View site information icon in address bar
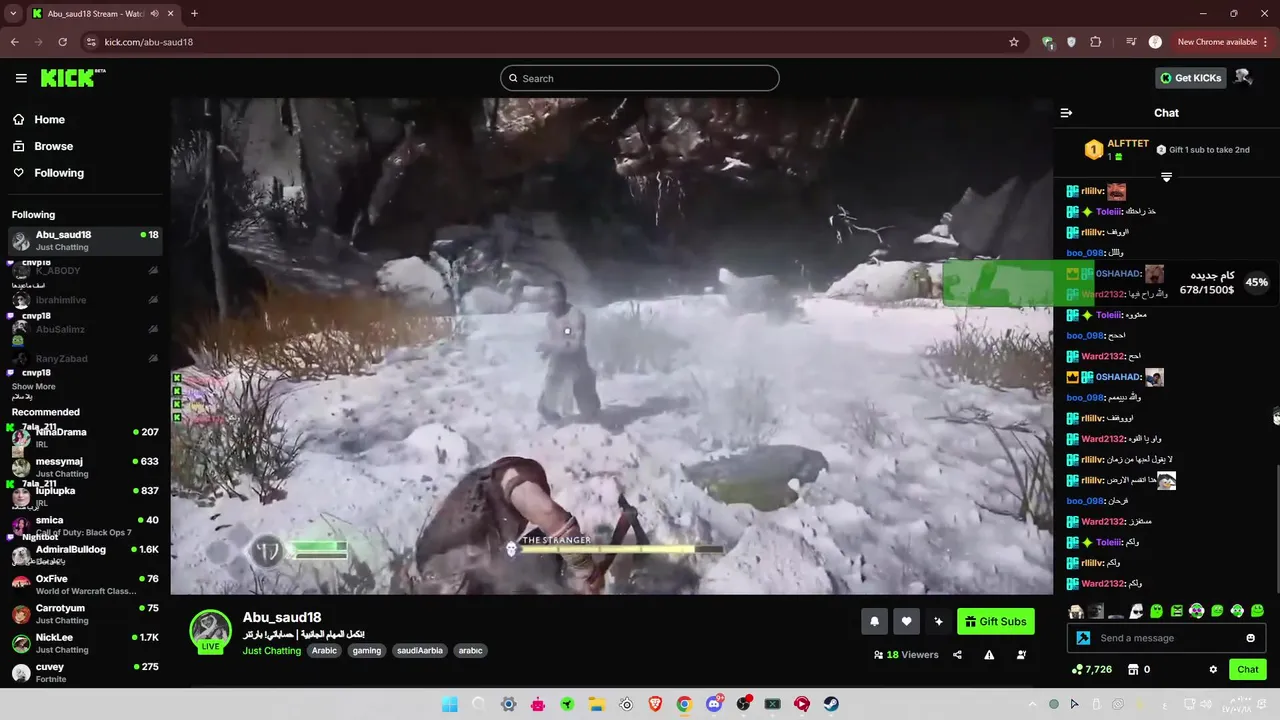Viewport: 1280px width, 720px height. tap(91, 42)
